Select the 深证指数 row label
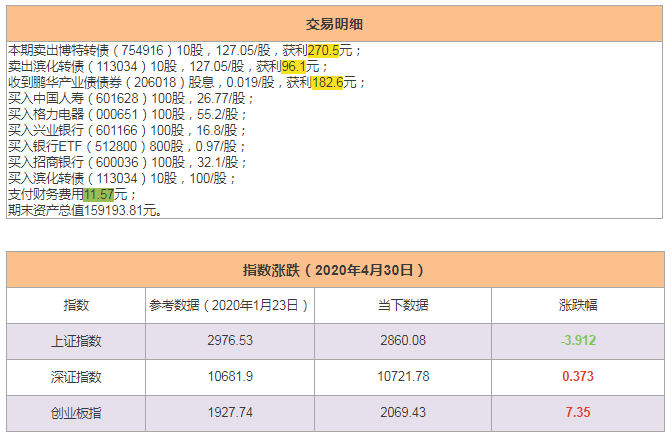Screen dimensions: 672x441 pyautogui.click(x=76, y=377)
